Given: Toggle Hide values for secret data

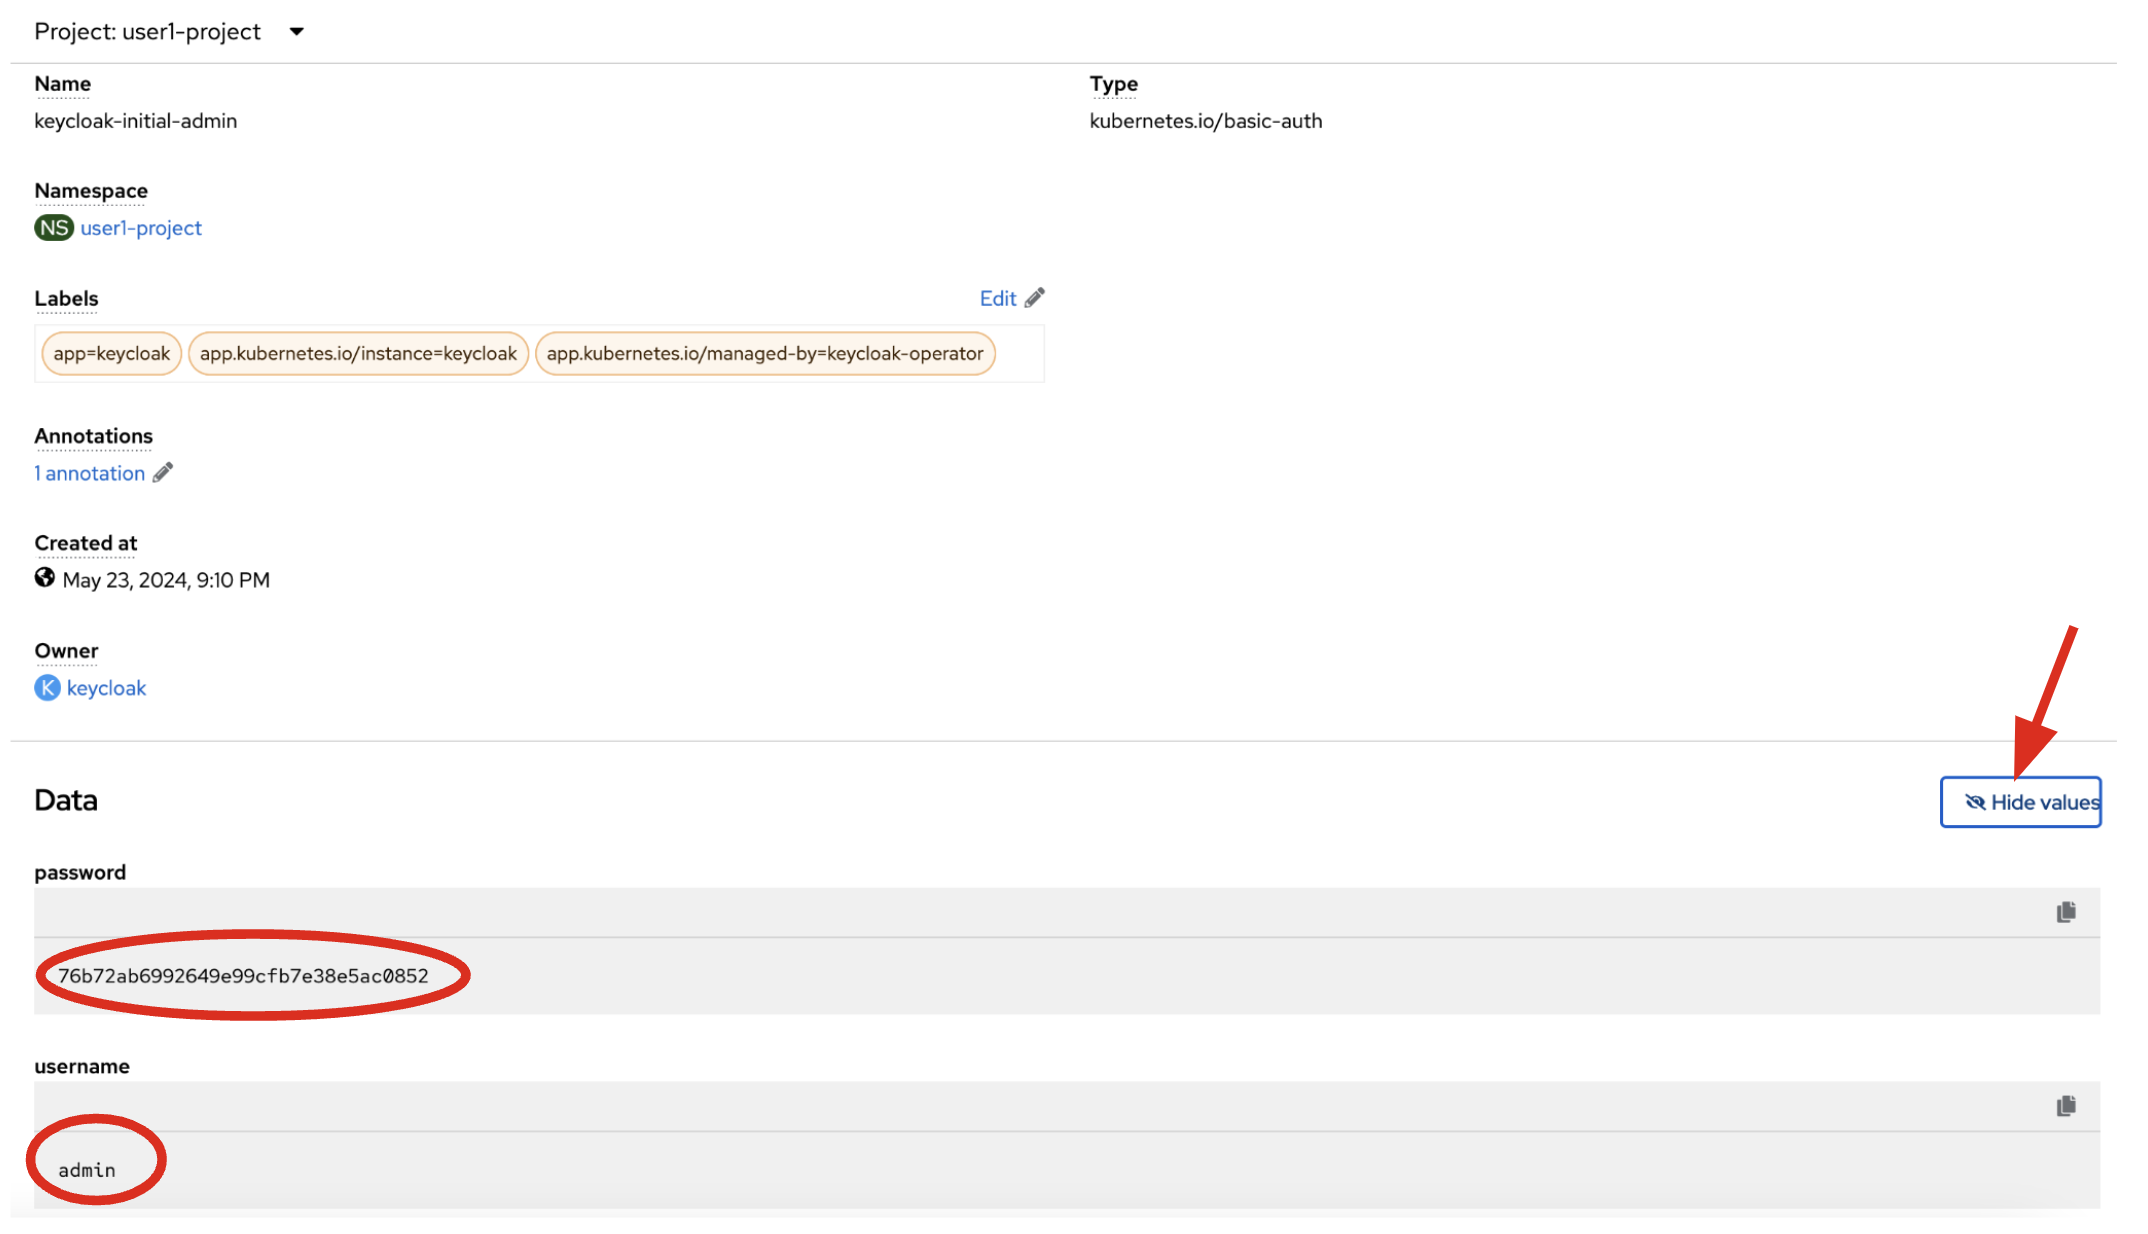Looking at the screenshot, I should point(2030,803).
